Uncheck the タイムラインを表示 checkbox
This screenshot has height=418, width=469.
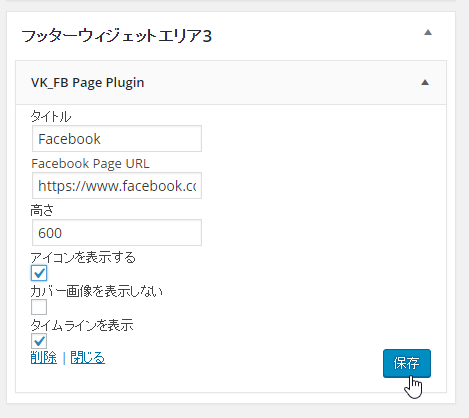[39, 341]
